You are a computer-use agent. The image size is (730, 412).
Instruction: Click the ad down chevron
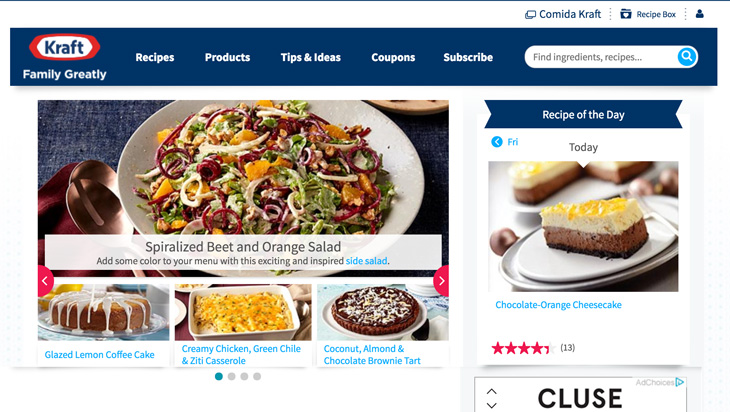point(492,405)
